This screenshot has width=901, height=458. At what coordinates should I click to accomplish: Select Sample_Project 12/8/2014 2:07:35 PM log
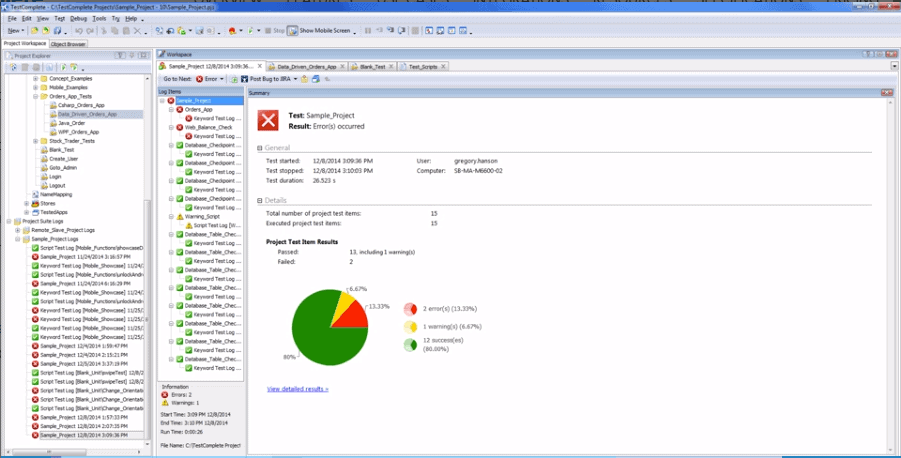point(79,426)
